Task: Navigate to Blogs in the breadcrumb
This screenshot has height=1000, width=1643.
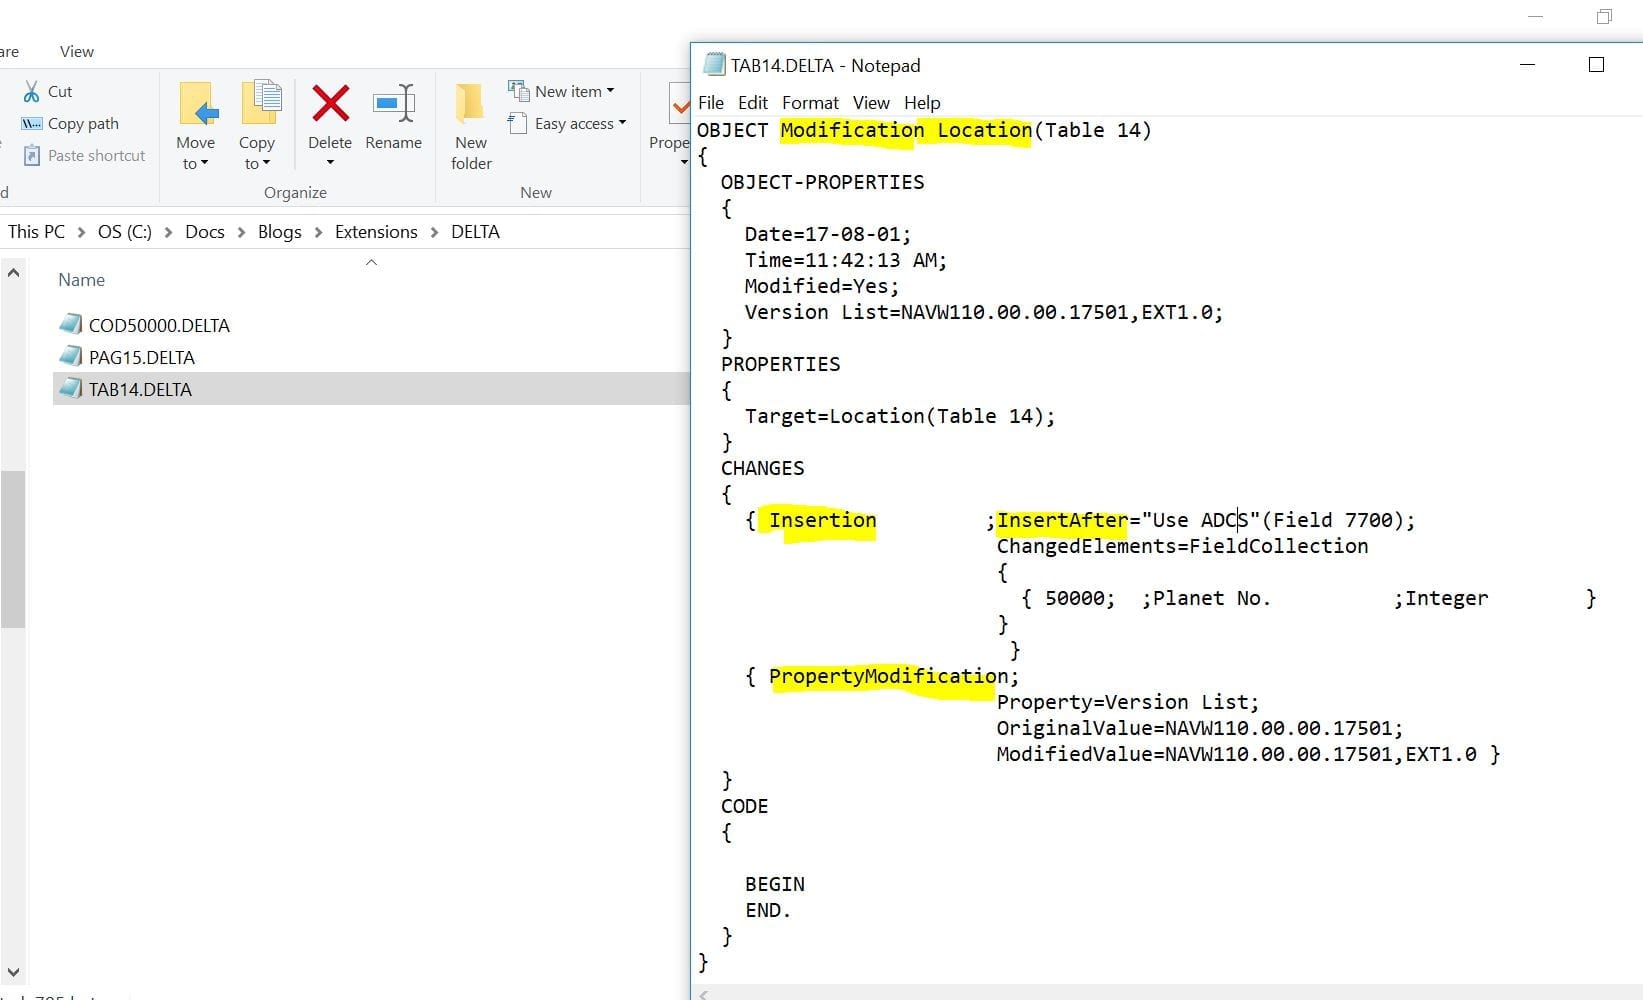Action: coord(280,232)
